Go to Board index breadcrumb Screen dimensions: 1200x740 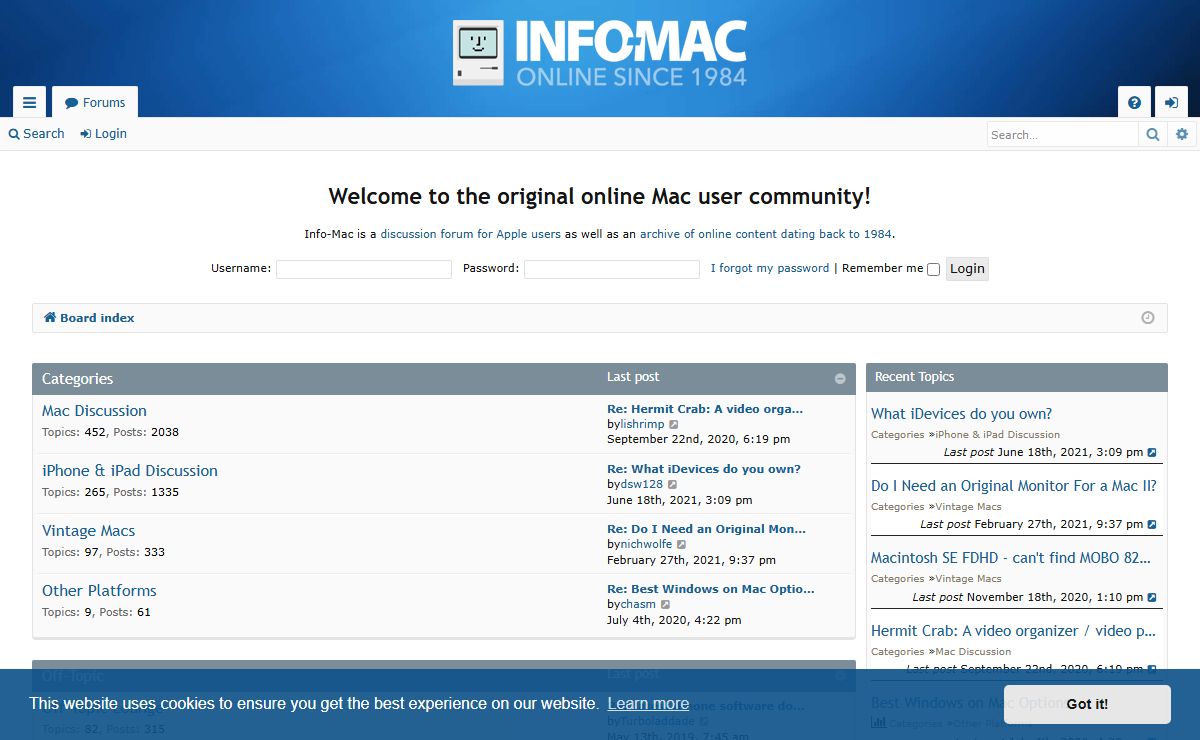click(89, 318)
